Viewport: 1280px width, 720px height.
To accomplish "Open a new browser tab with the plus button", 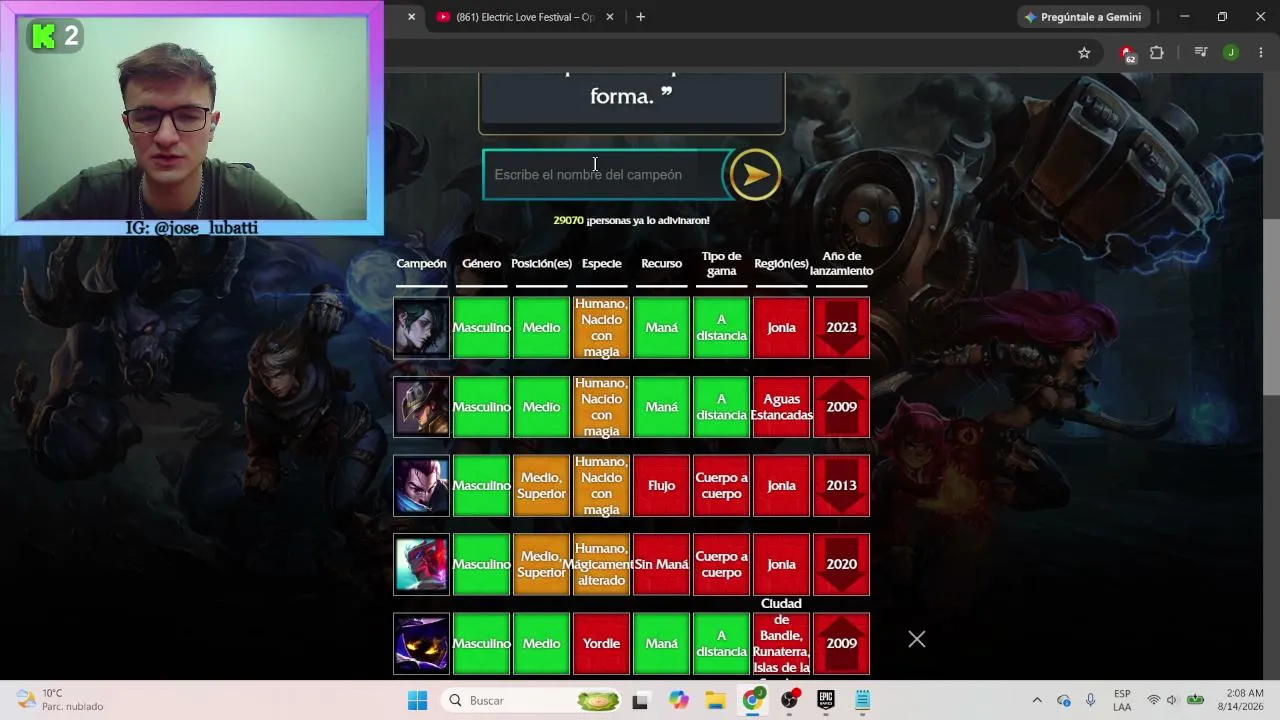I will click(x=641, y=17).
